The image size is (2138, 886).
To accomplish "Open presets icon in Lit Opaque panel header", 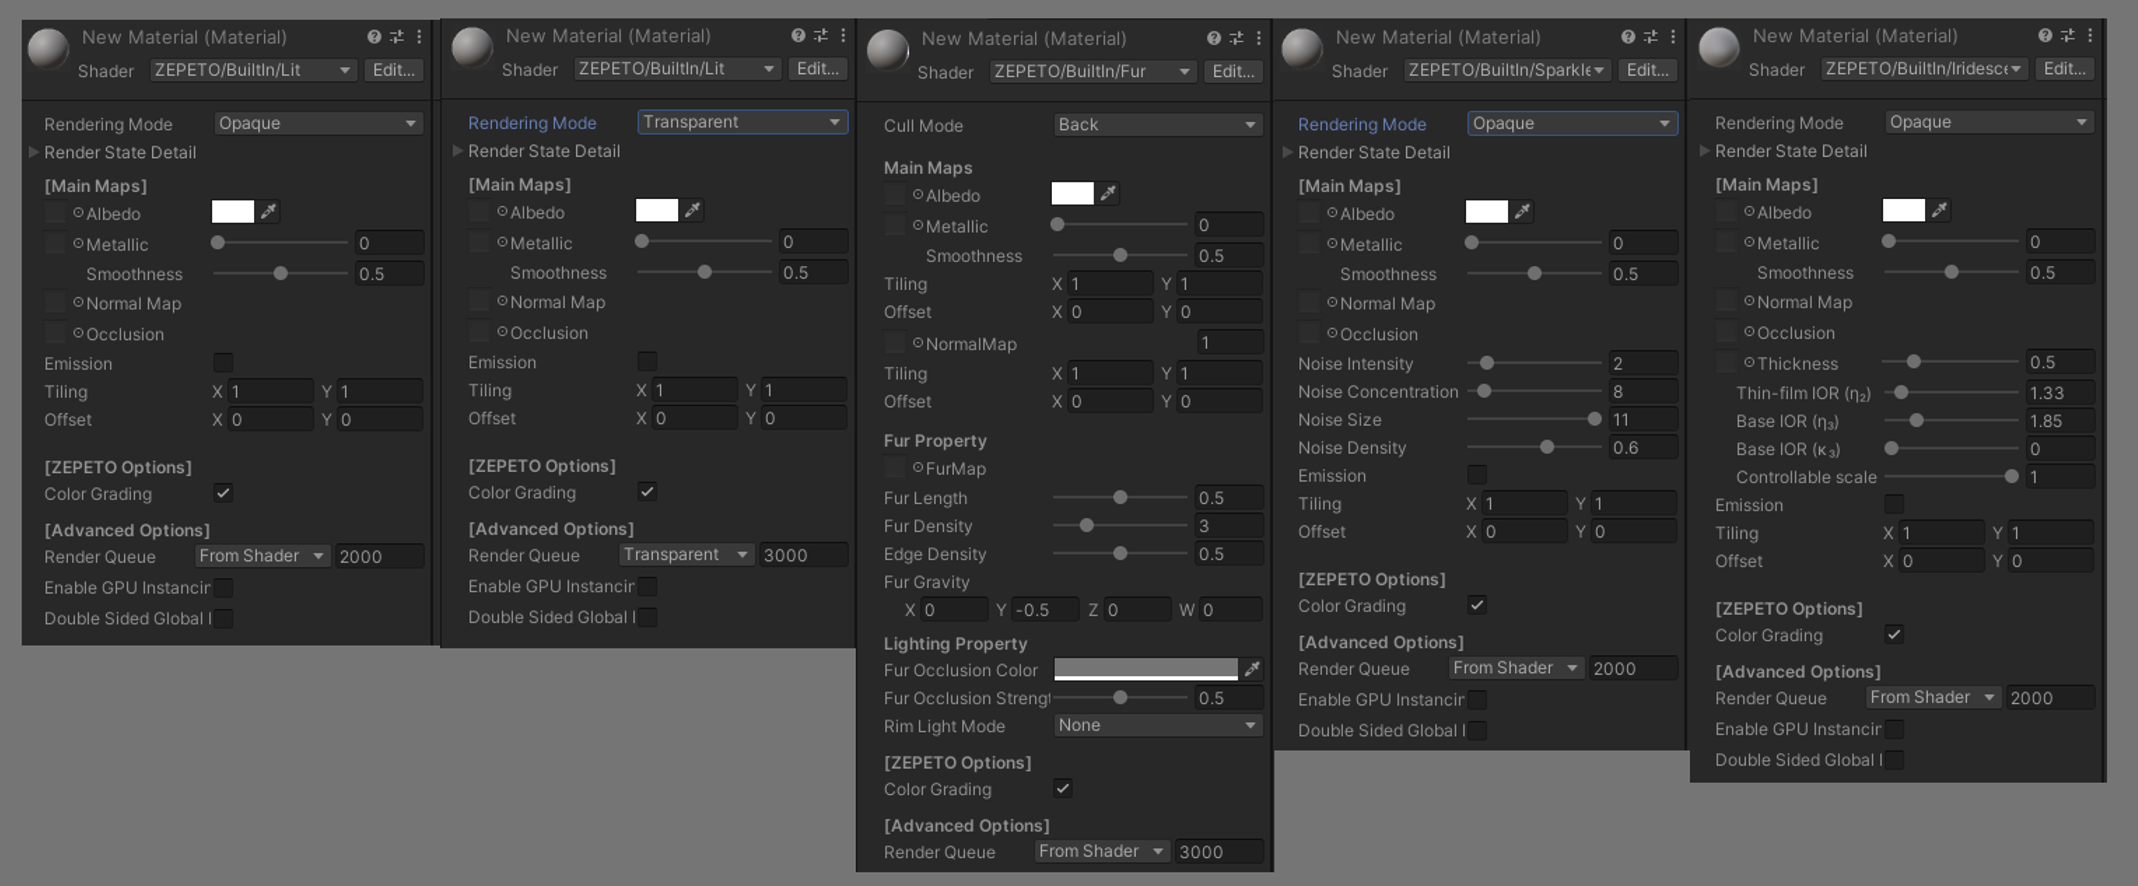I will [397, 37].
